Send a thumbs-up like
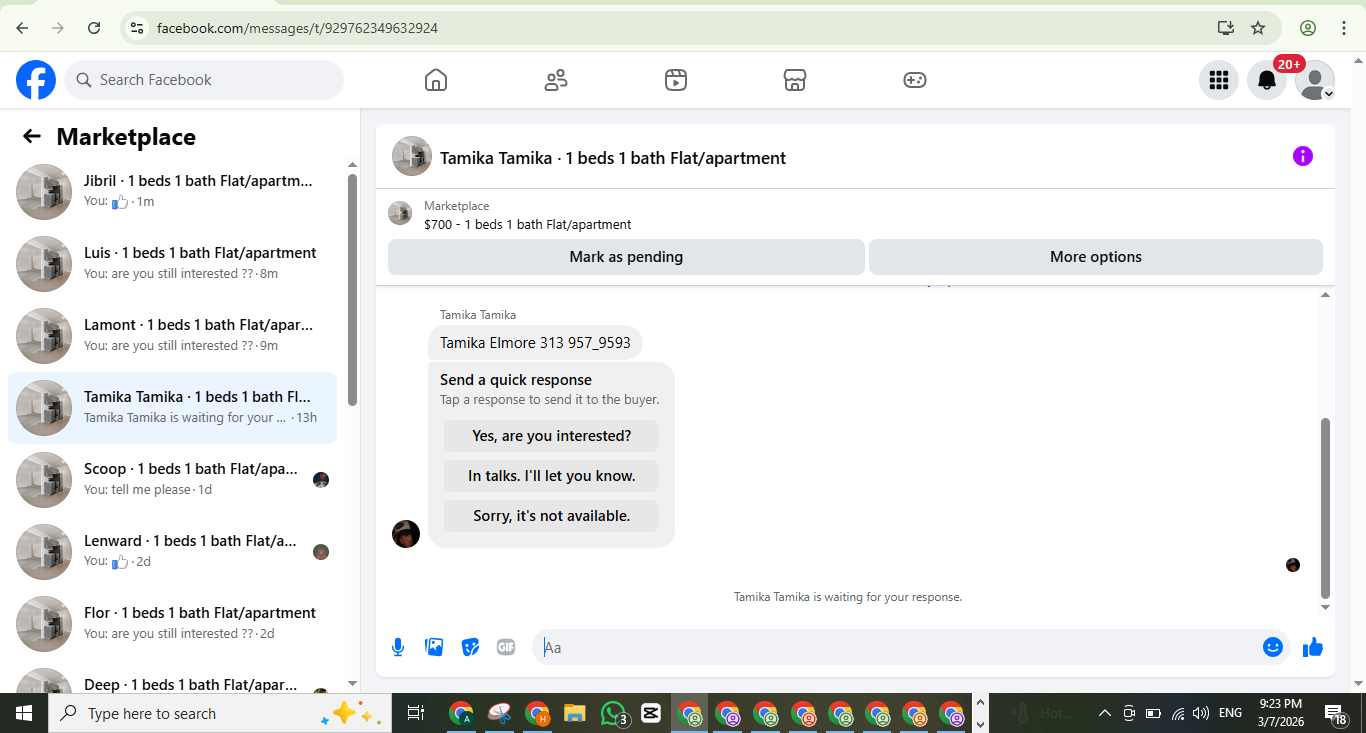 point(1313,647)
